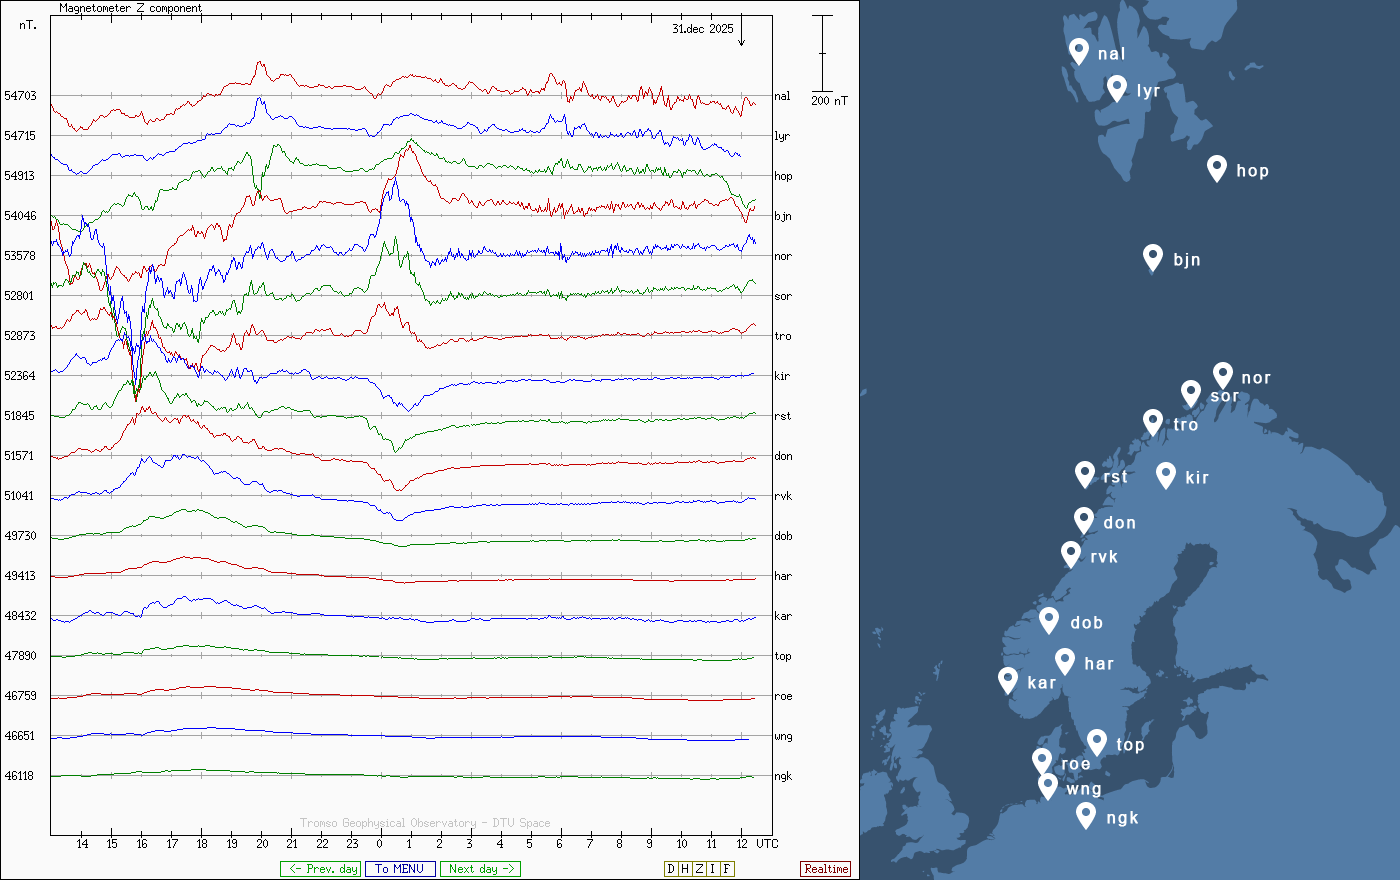The width and height of the screenshot is (1400, 880).
Task: Go to the previous day
Action: pyautogui.click(x=320, y=869)
